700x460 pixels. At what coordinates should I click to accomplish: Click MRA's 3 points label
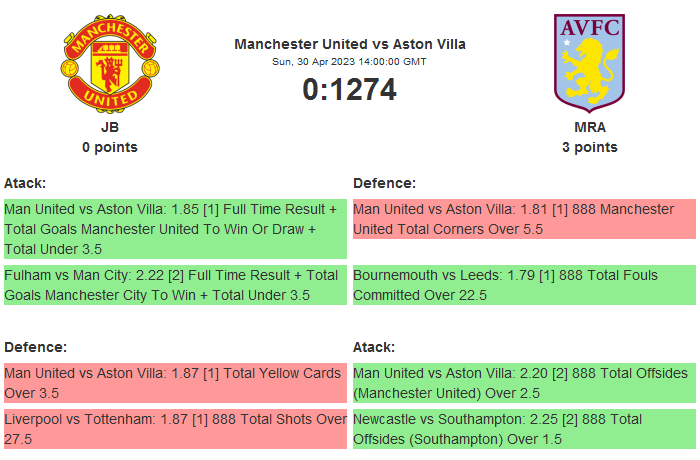pos(590,147)
